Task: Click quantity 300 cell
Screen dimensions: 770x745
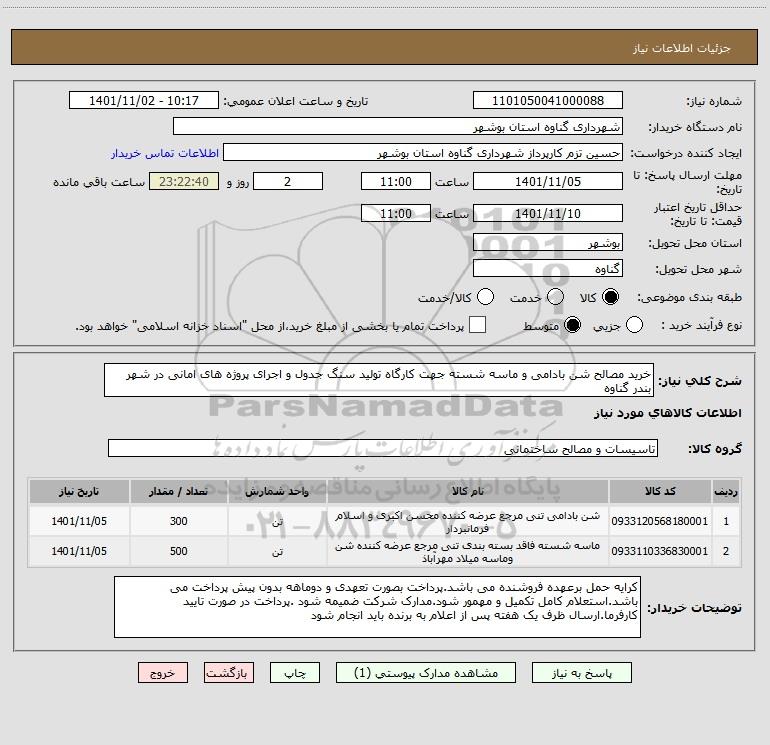Action: (178, 521)
